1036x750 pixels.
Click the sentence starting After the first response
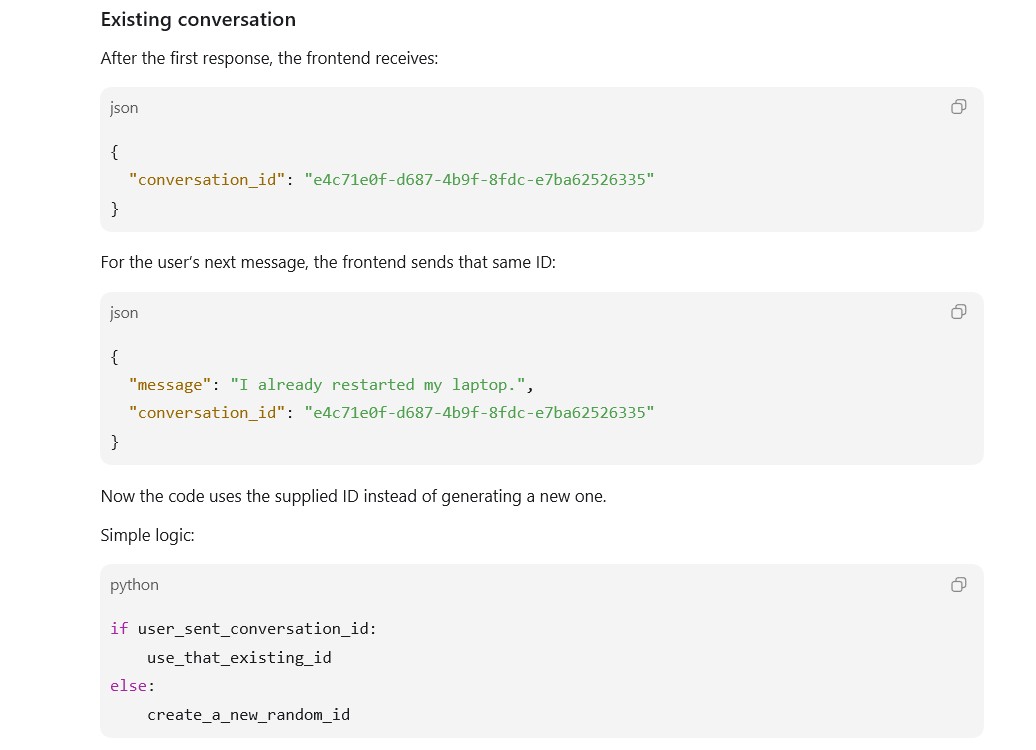[x=269, y=58]
